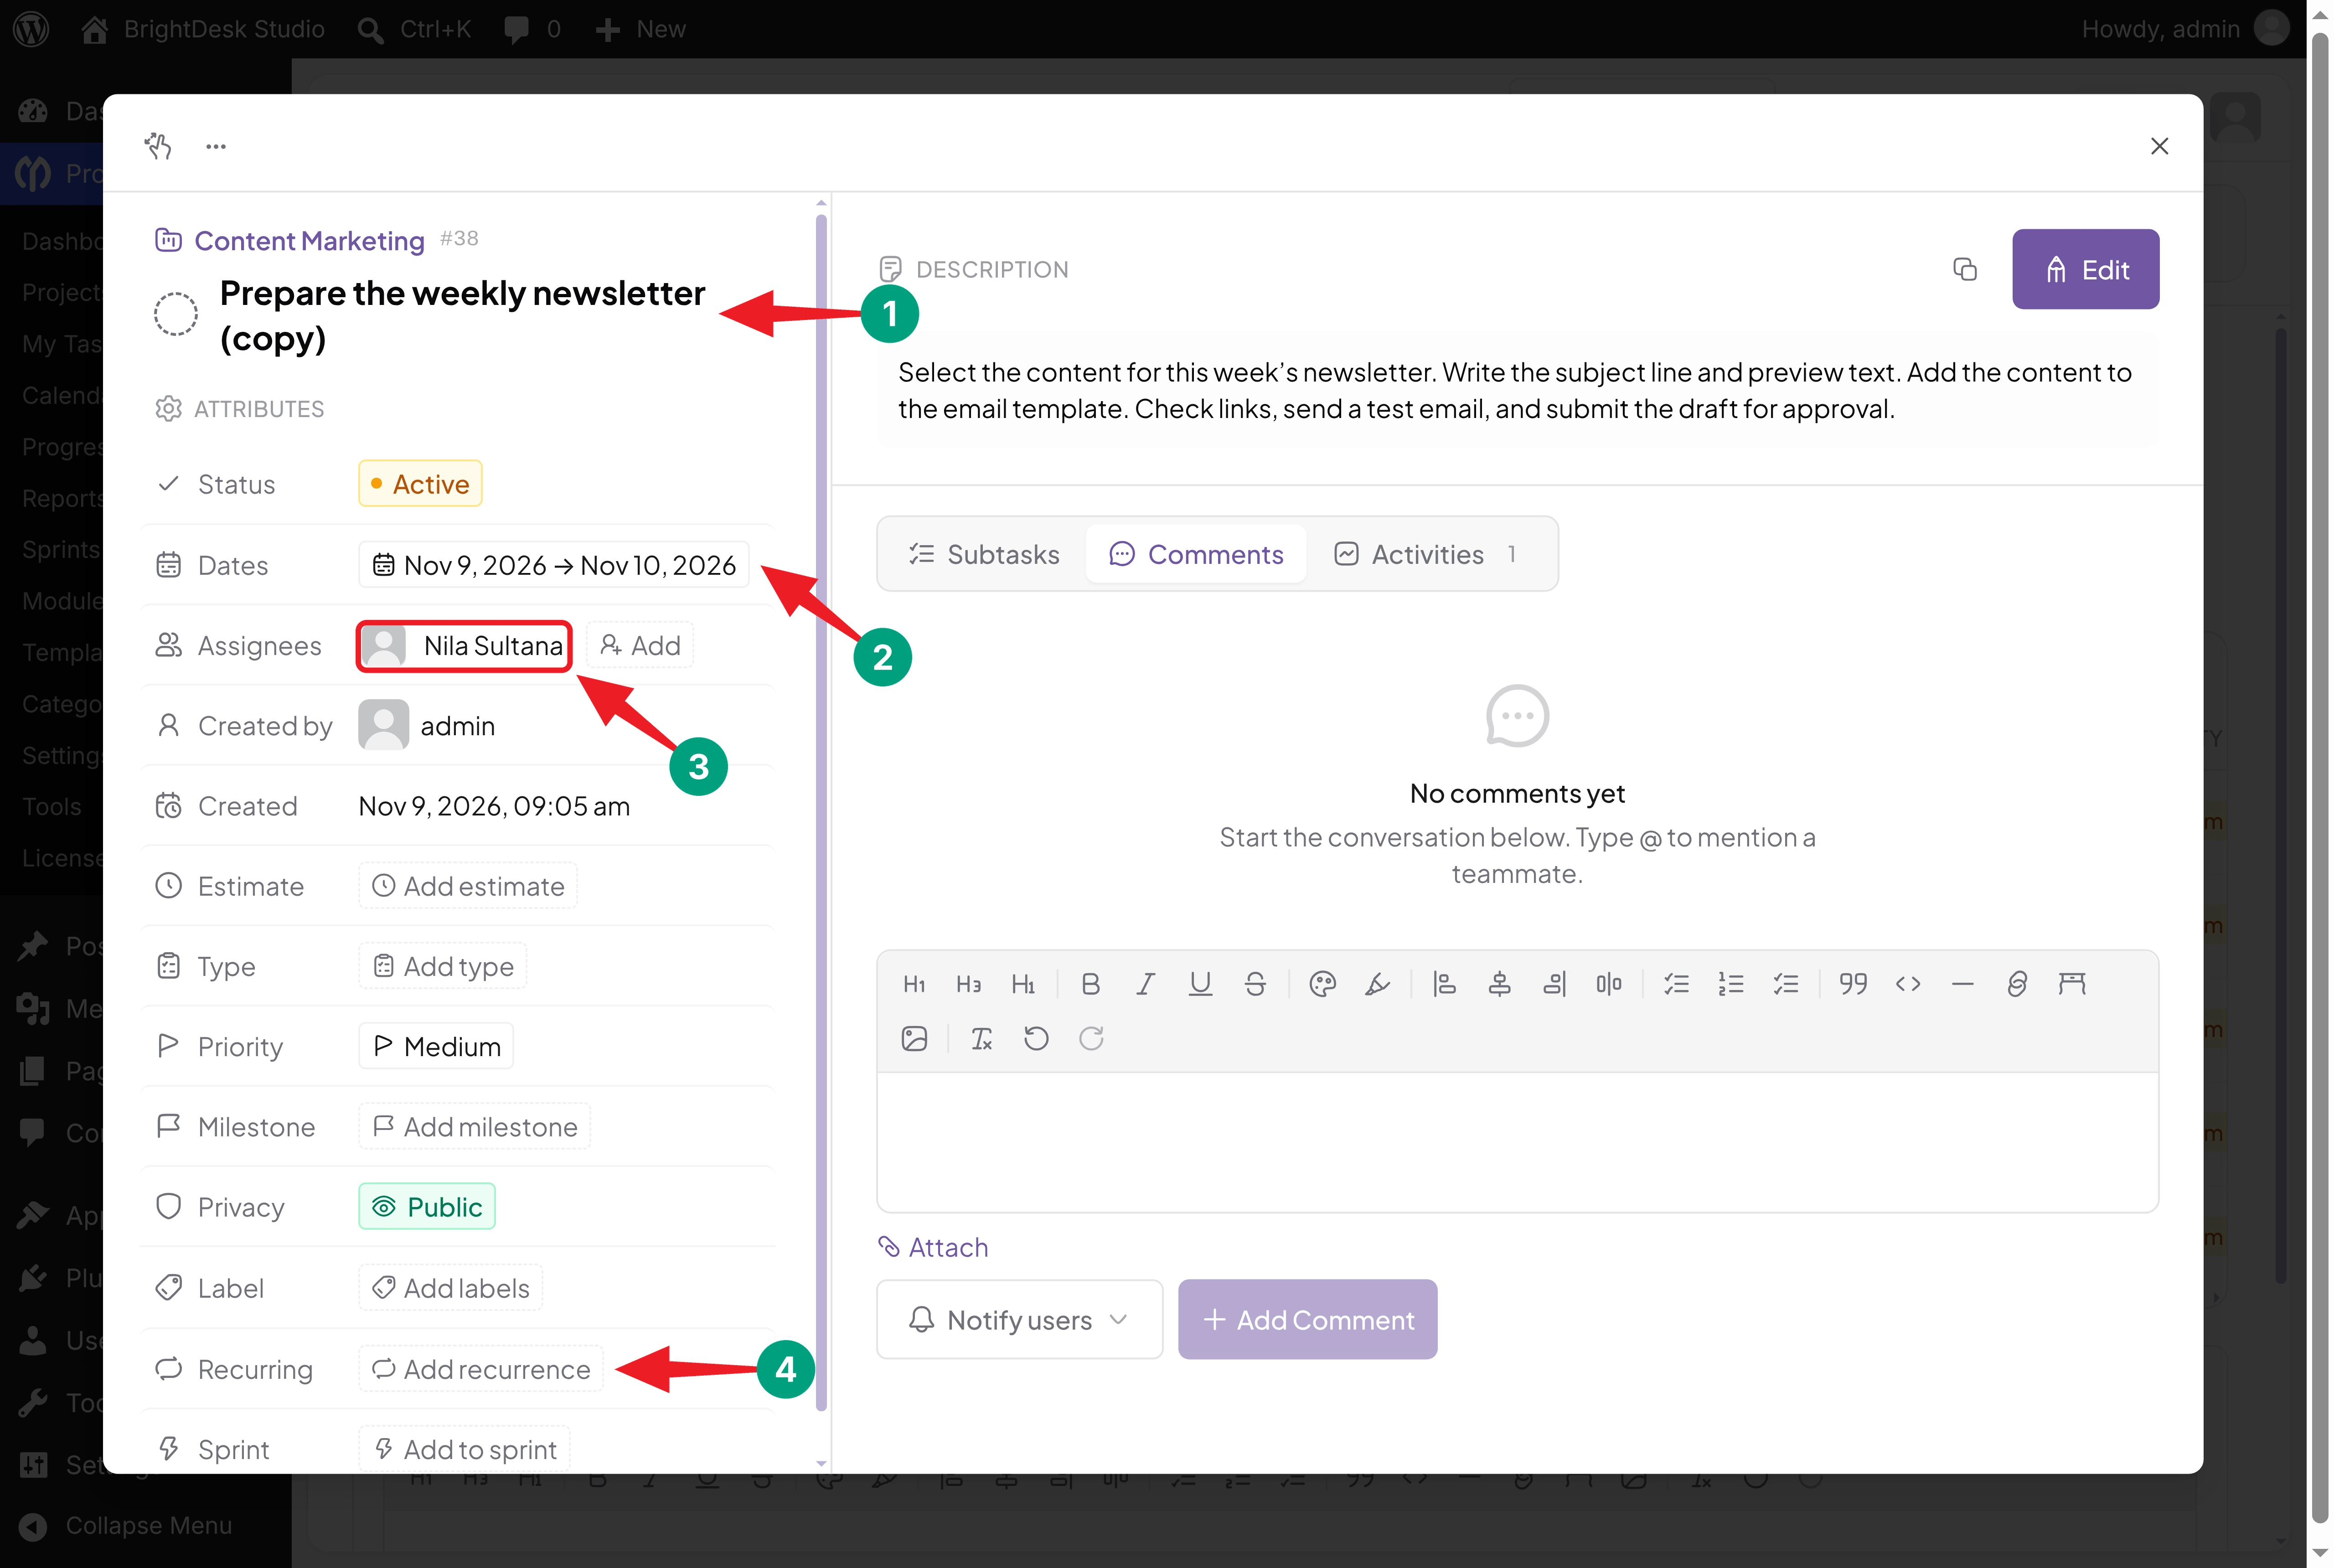2334x1568 pixels.
Task: Toggle underline in comment toolbar
Action: [x=1200, y=984]
